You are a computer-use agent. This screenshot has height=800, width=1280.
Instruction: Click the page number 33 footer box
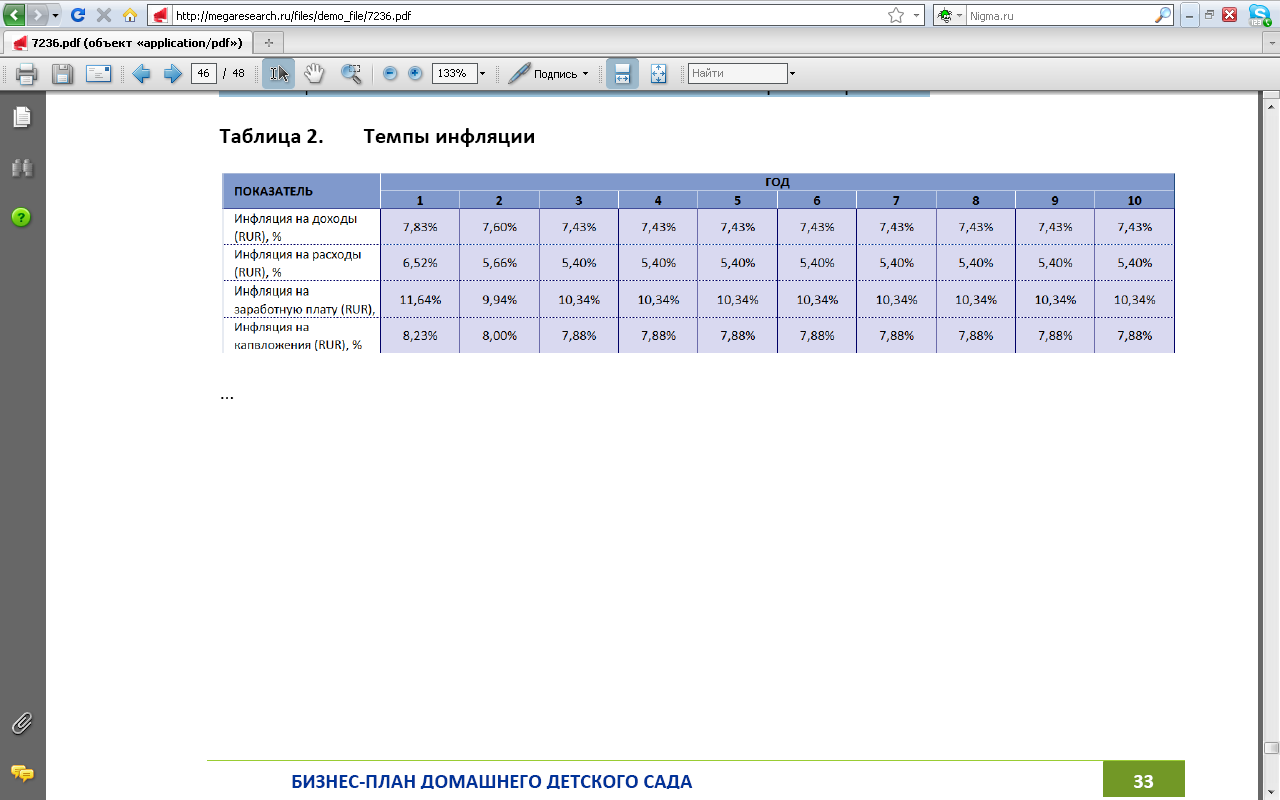click(1143, 780)
